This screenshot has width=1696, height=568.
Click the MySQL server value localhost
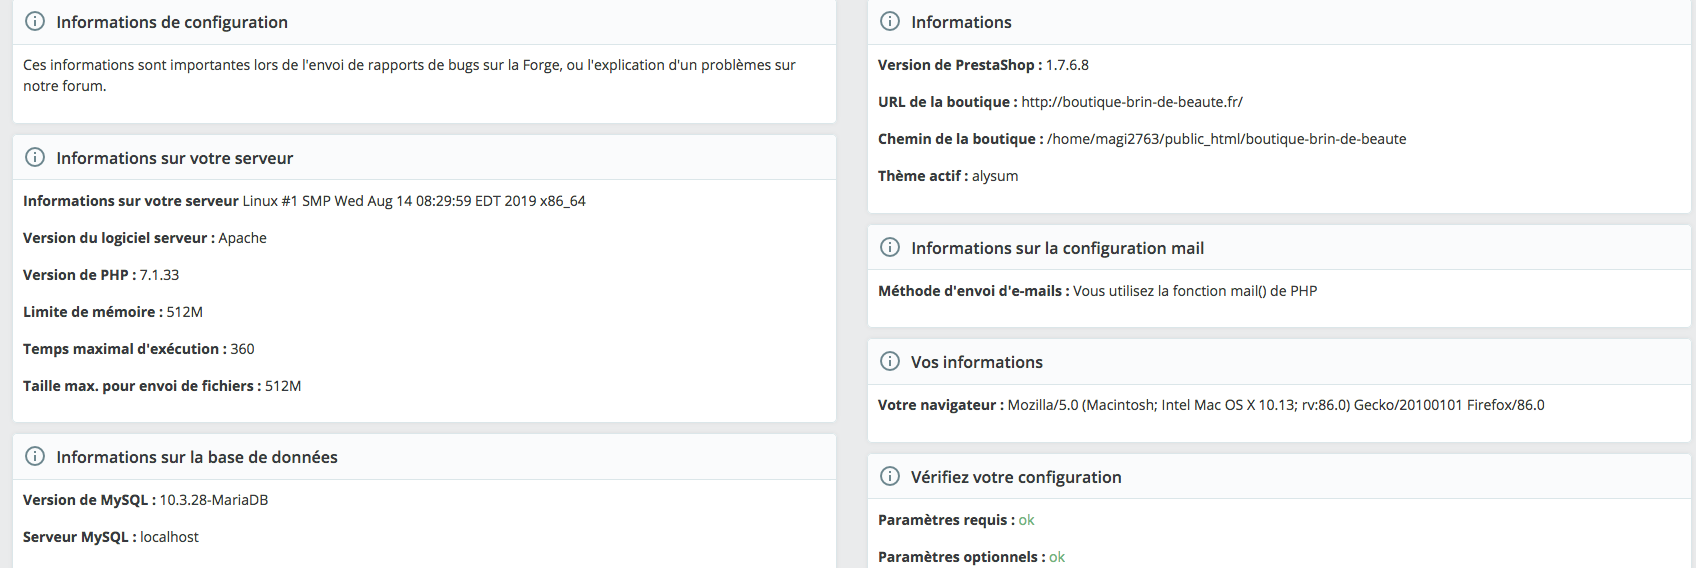169,537
